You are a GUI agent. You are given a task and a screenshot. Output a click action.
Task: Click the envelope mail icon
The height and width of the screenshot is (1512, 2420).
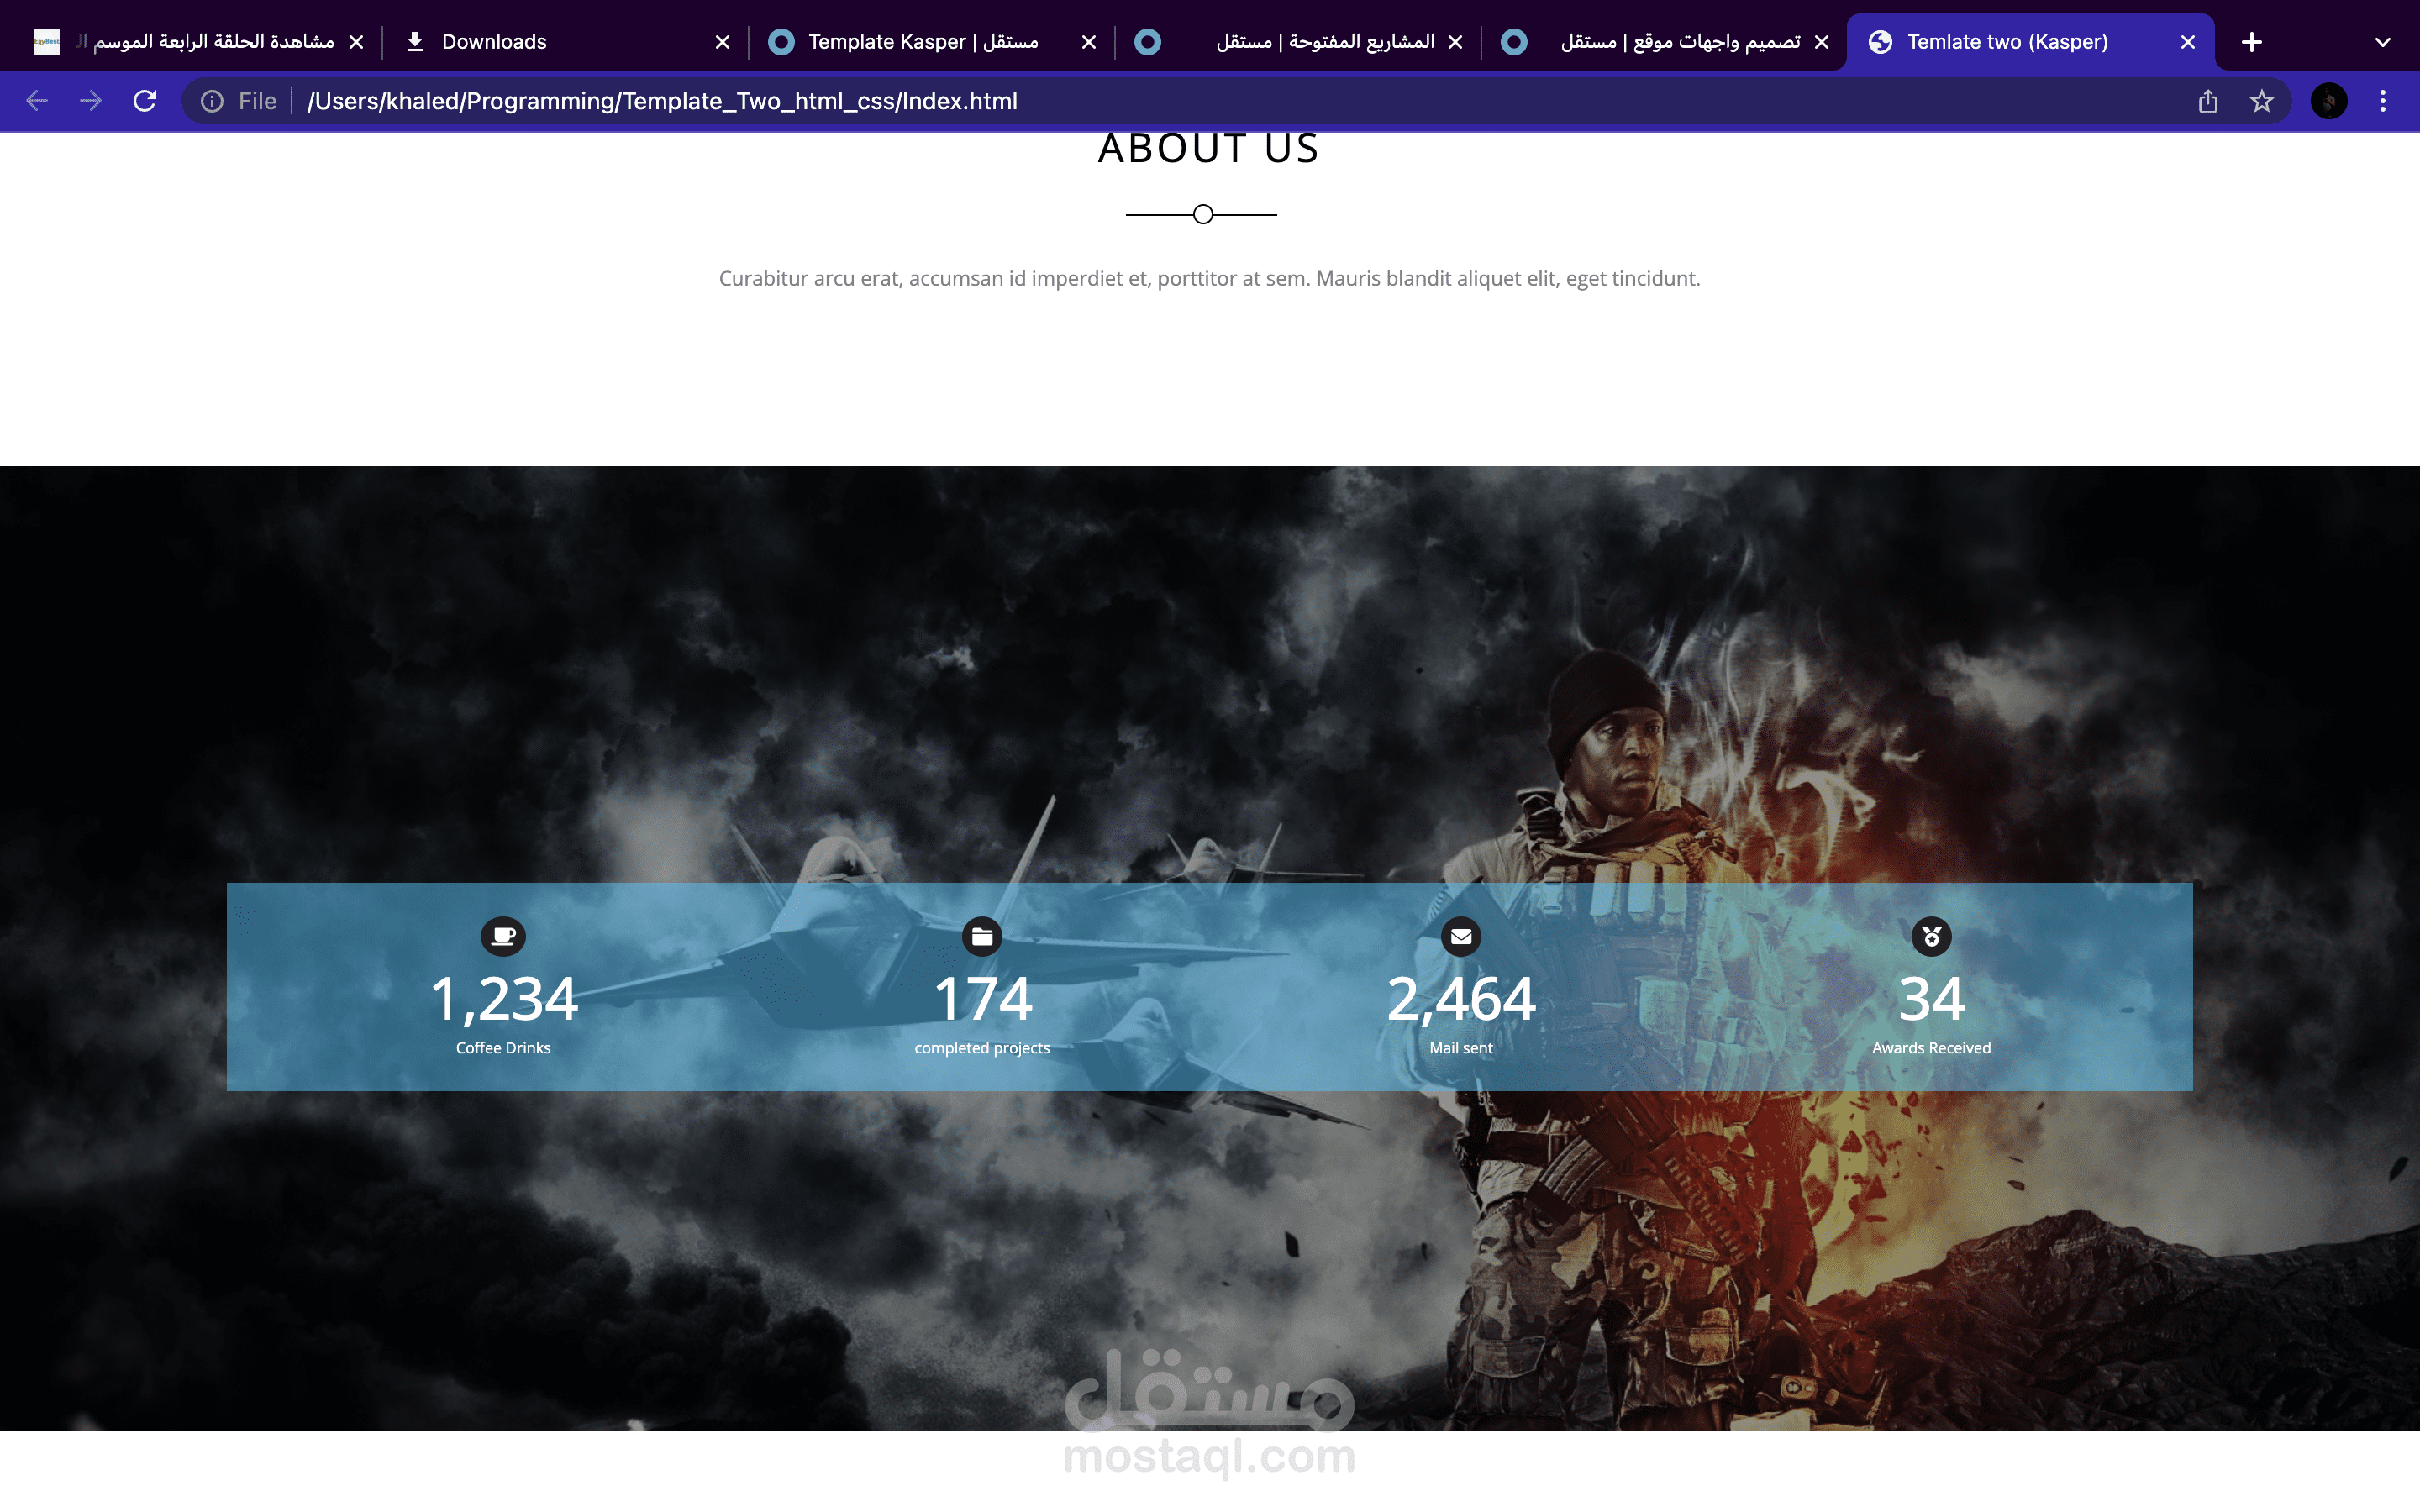[1461, 936]
